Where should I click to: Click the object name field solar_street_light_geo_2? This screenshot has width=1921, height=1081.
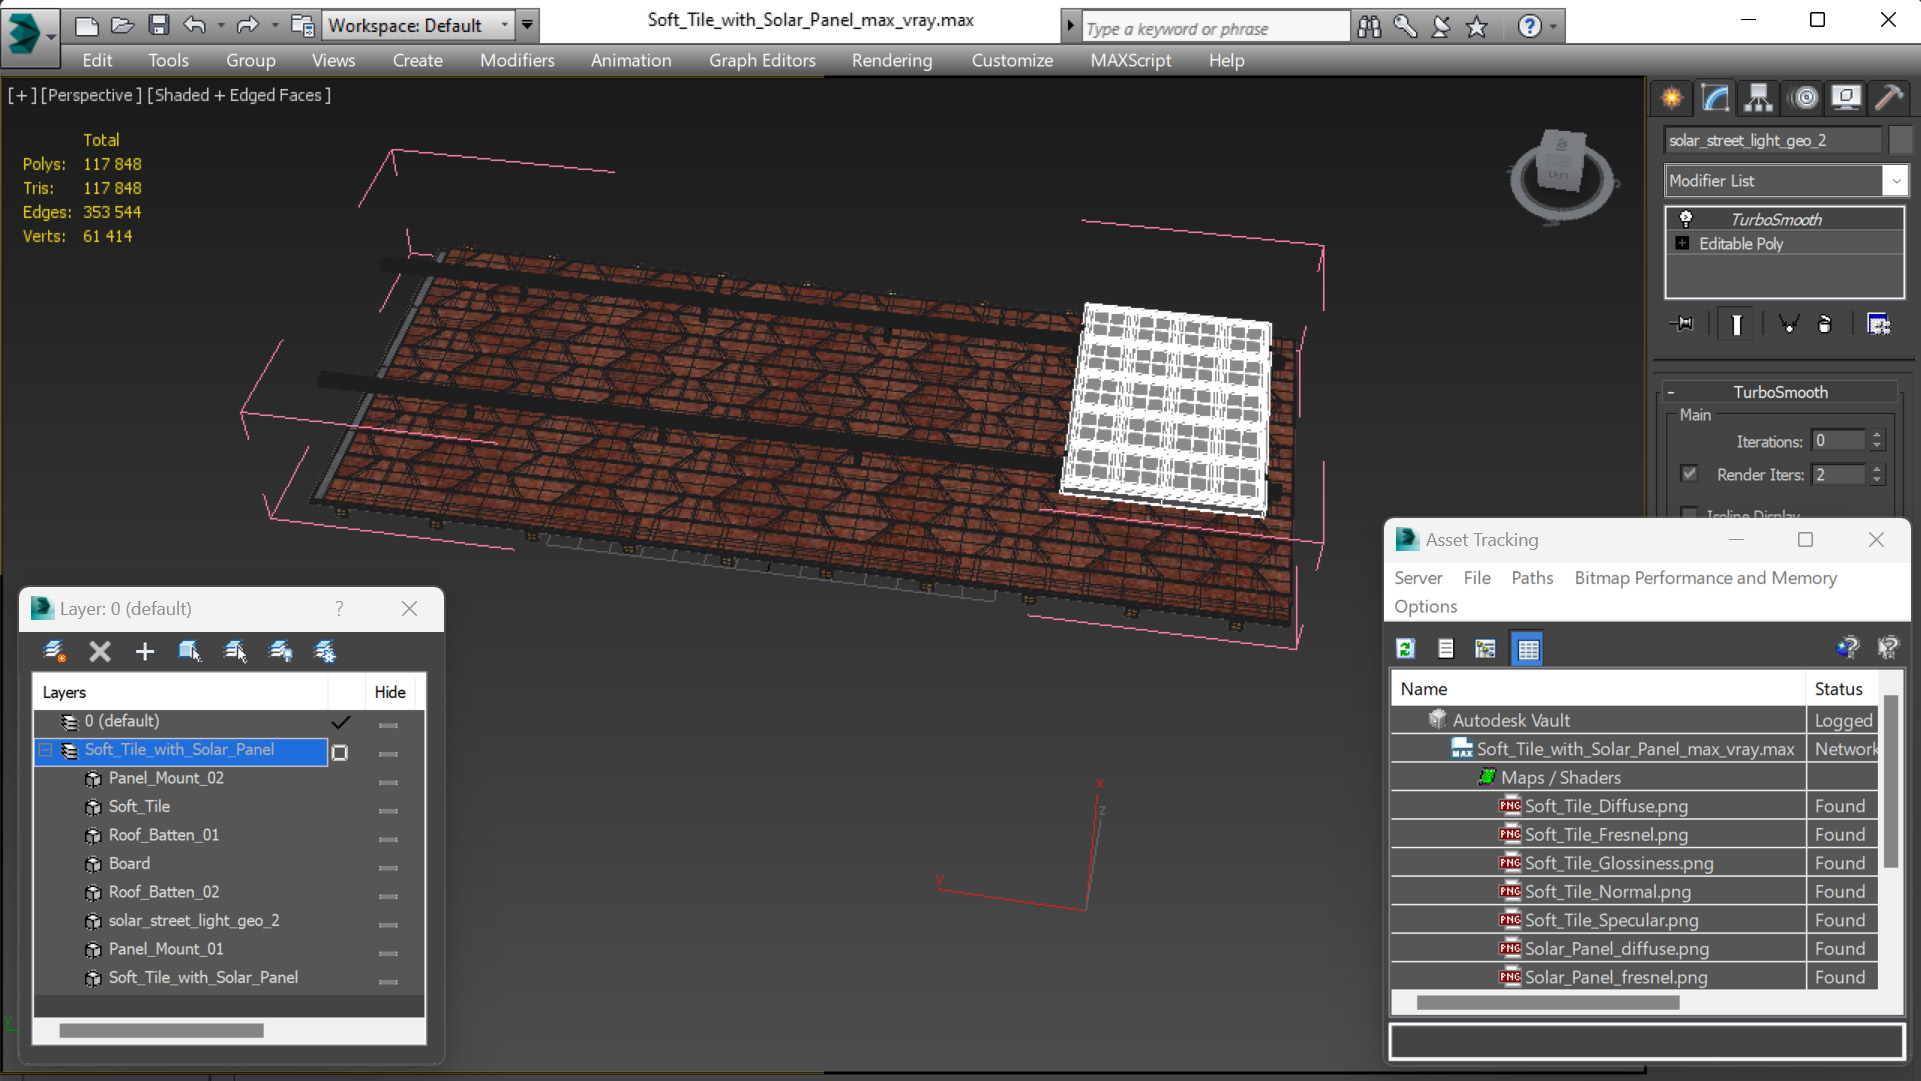[x=1772, y=140]
